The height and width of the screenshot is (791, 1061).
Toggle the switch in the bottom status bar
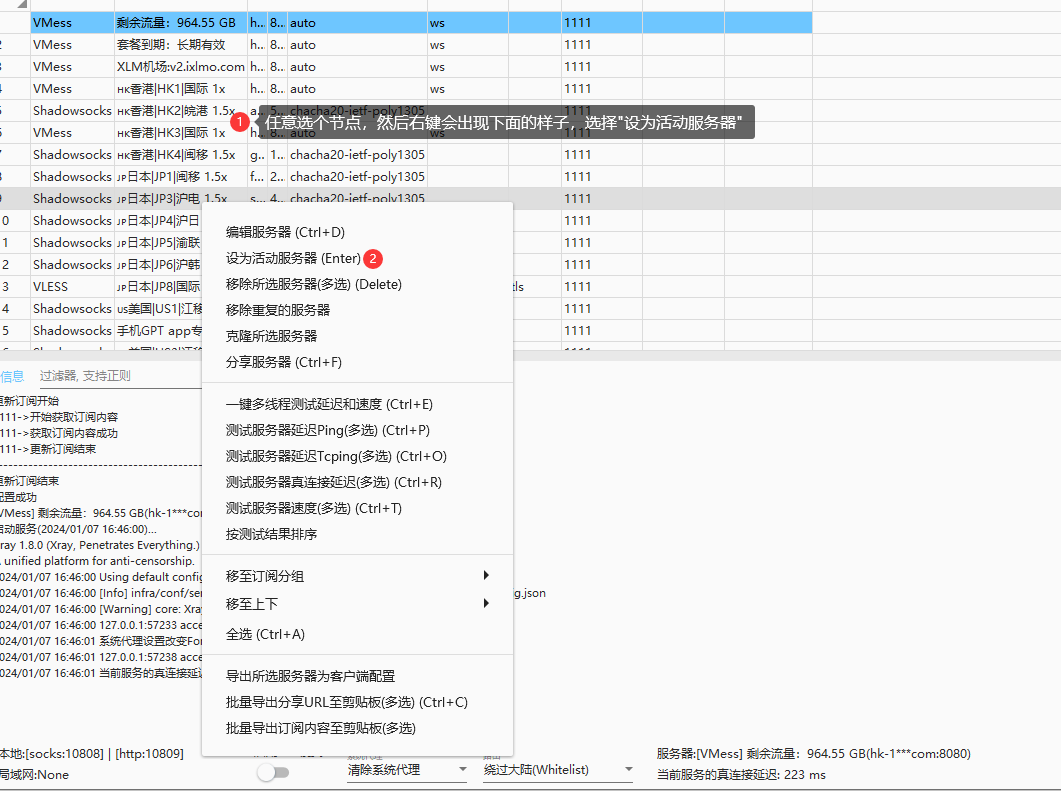coord(272,772)
